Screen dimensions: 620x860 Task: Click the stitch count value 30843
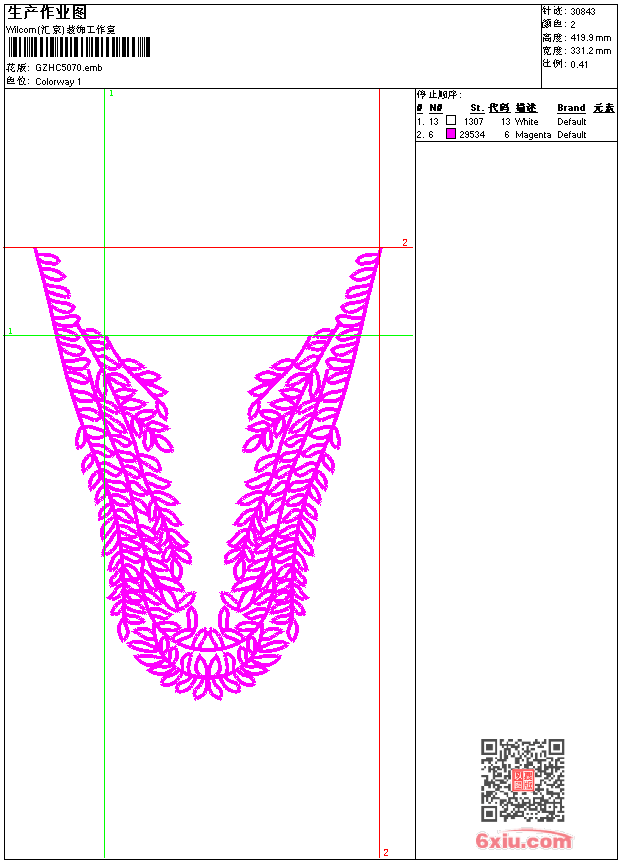(583, 12)
